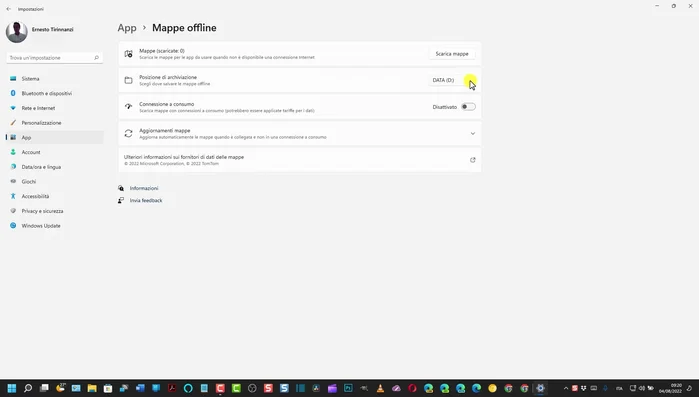
Task: Open the DATA (D:) storage location dropdown
Action: tap(452, 80)
